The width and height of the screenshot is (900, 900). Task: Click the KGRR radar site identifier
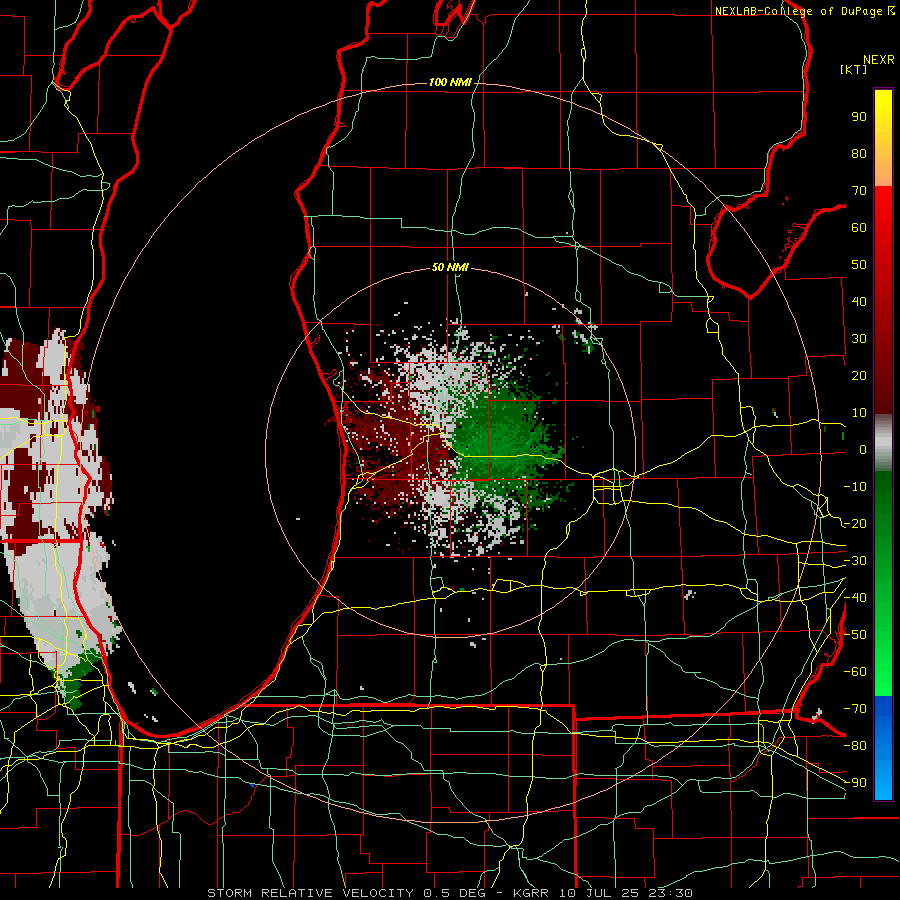tap(532, 893)
